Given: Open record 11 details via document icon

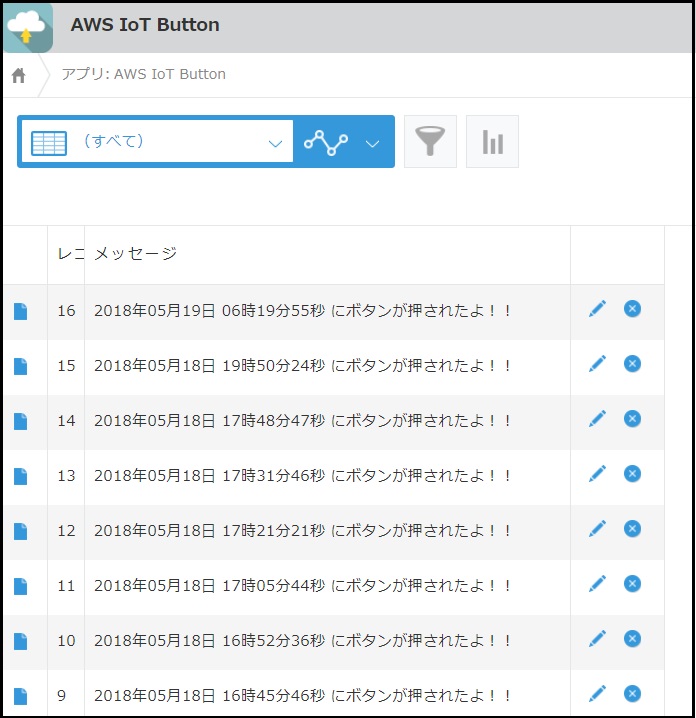Looking at the screenshot, I should [21, 586].
